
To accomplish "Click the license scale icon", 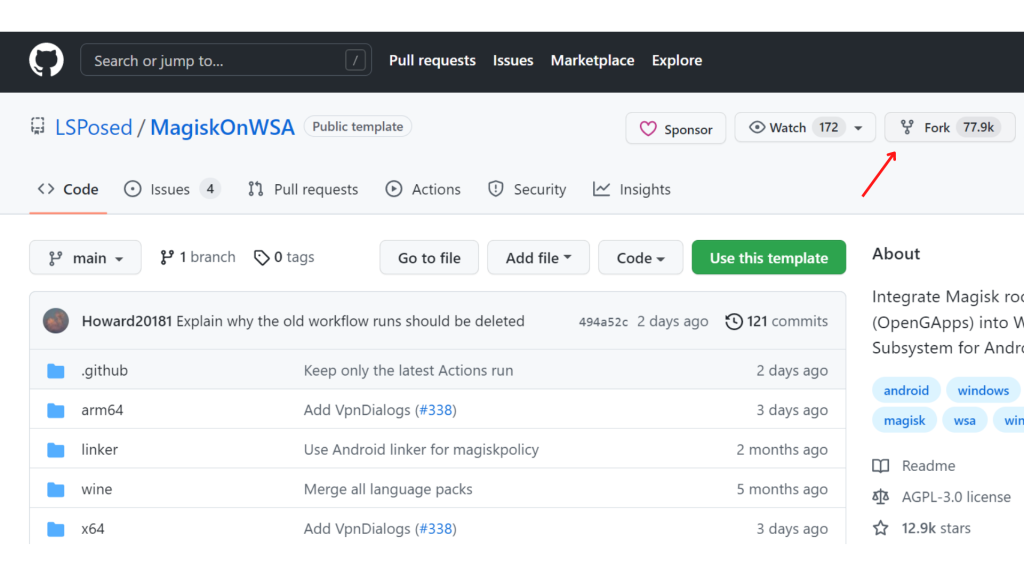I will pyautogui.click(x=881, y=497).
